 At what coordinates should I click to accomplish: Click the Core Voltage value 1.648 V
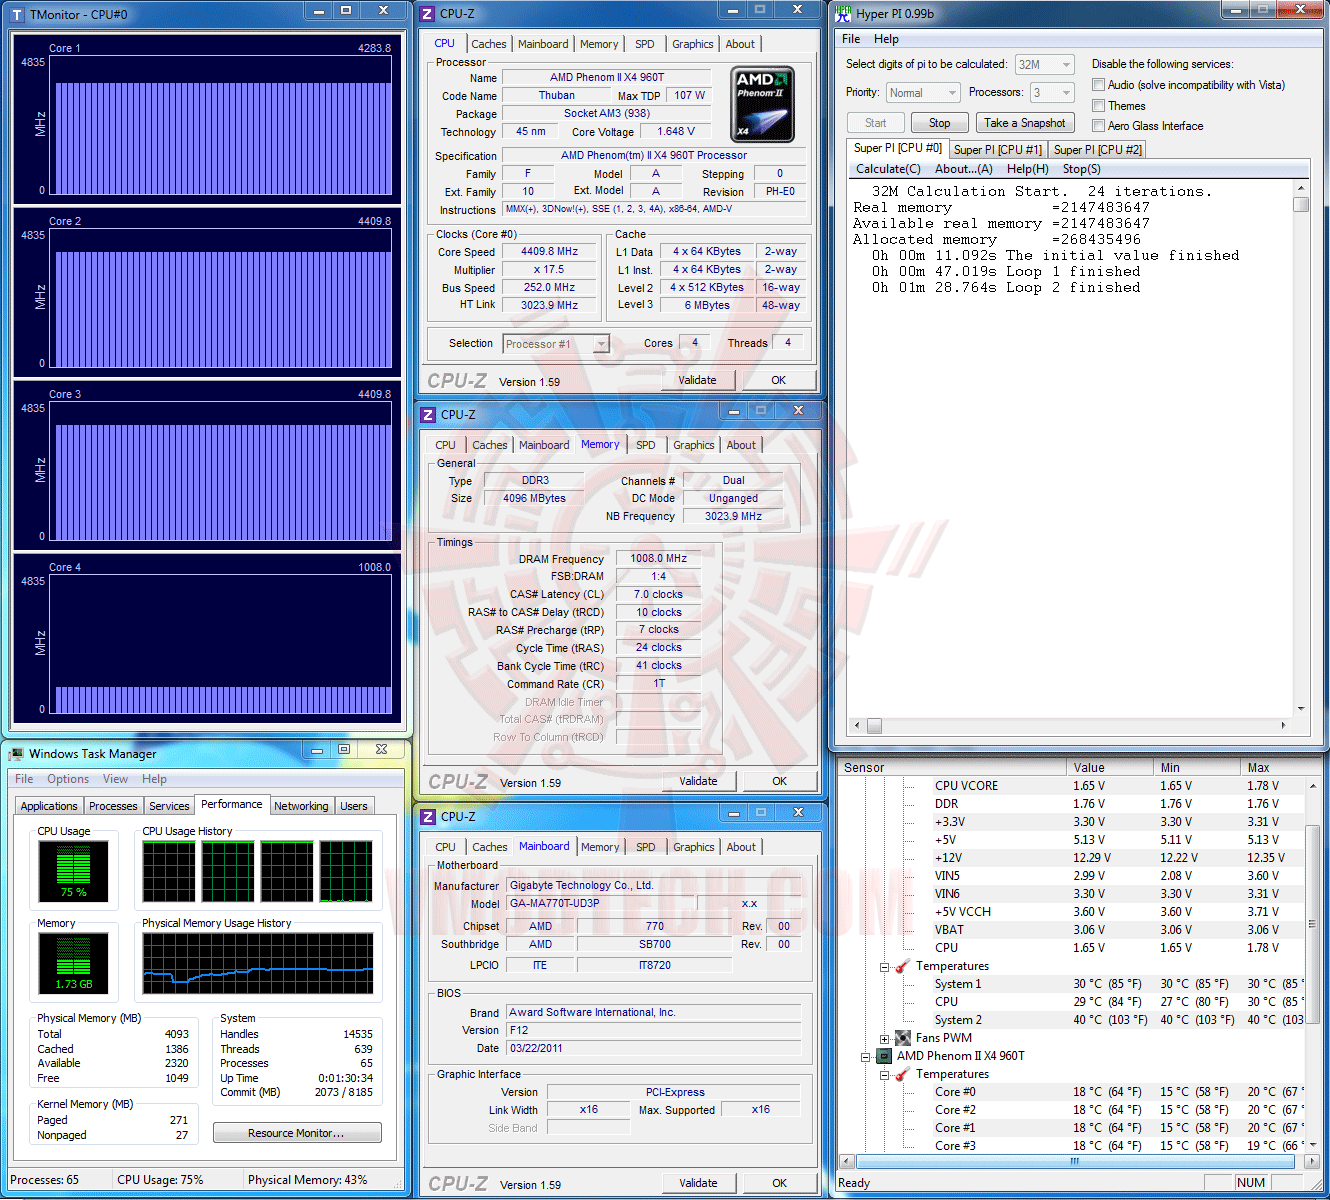676,131
